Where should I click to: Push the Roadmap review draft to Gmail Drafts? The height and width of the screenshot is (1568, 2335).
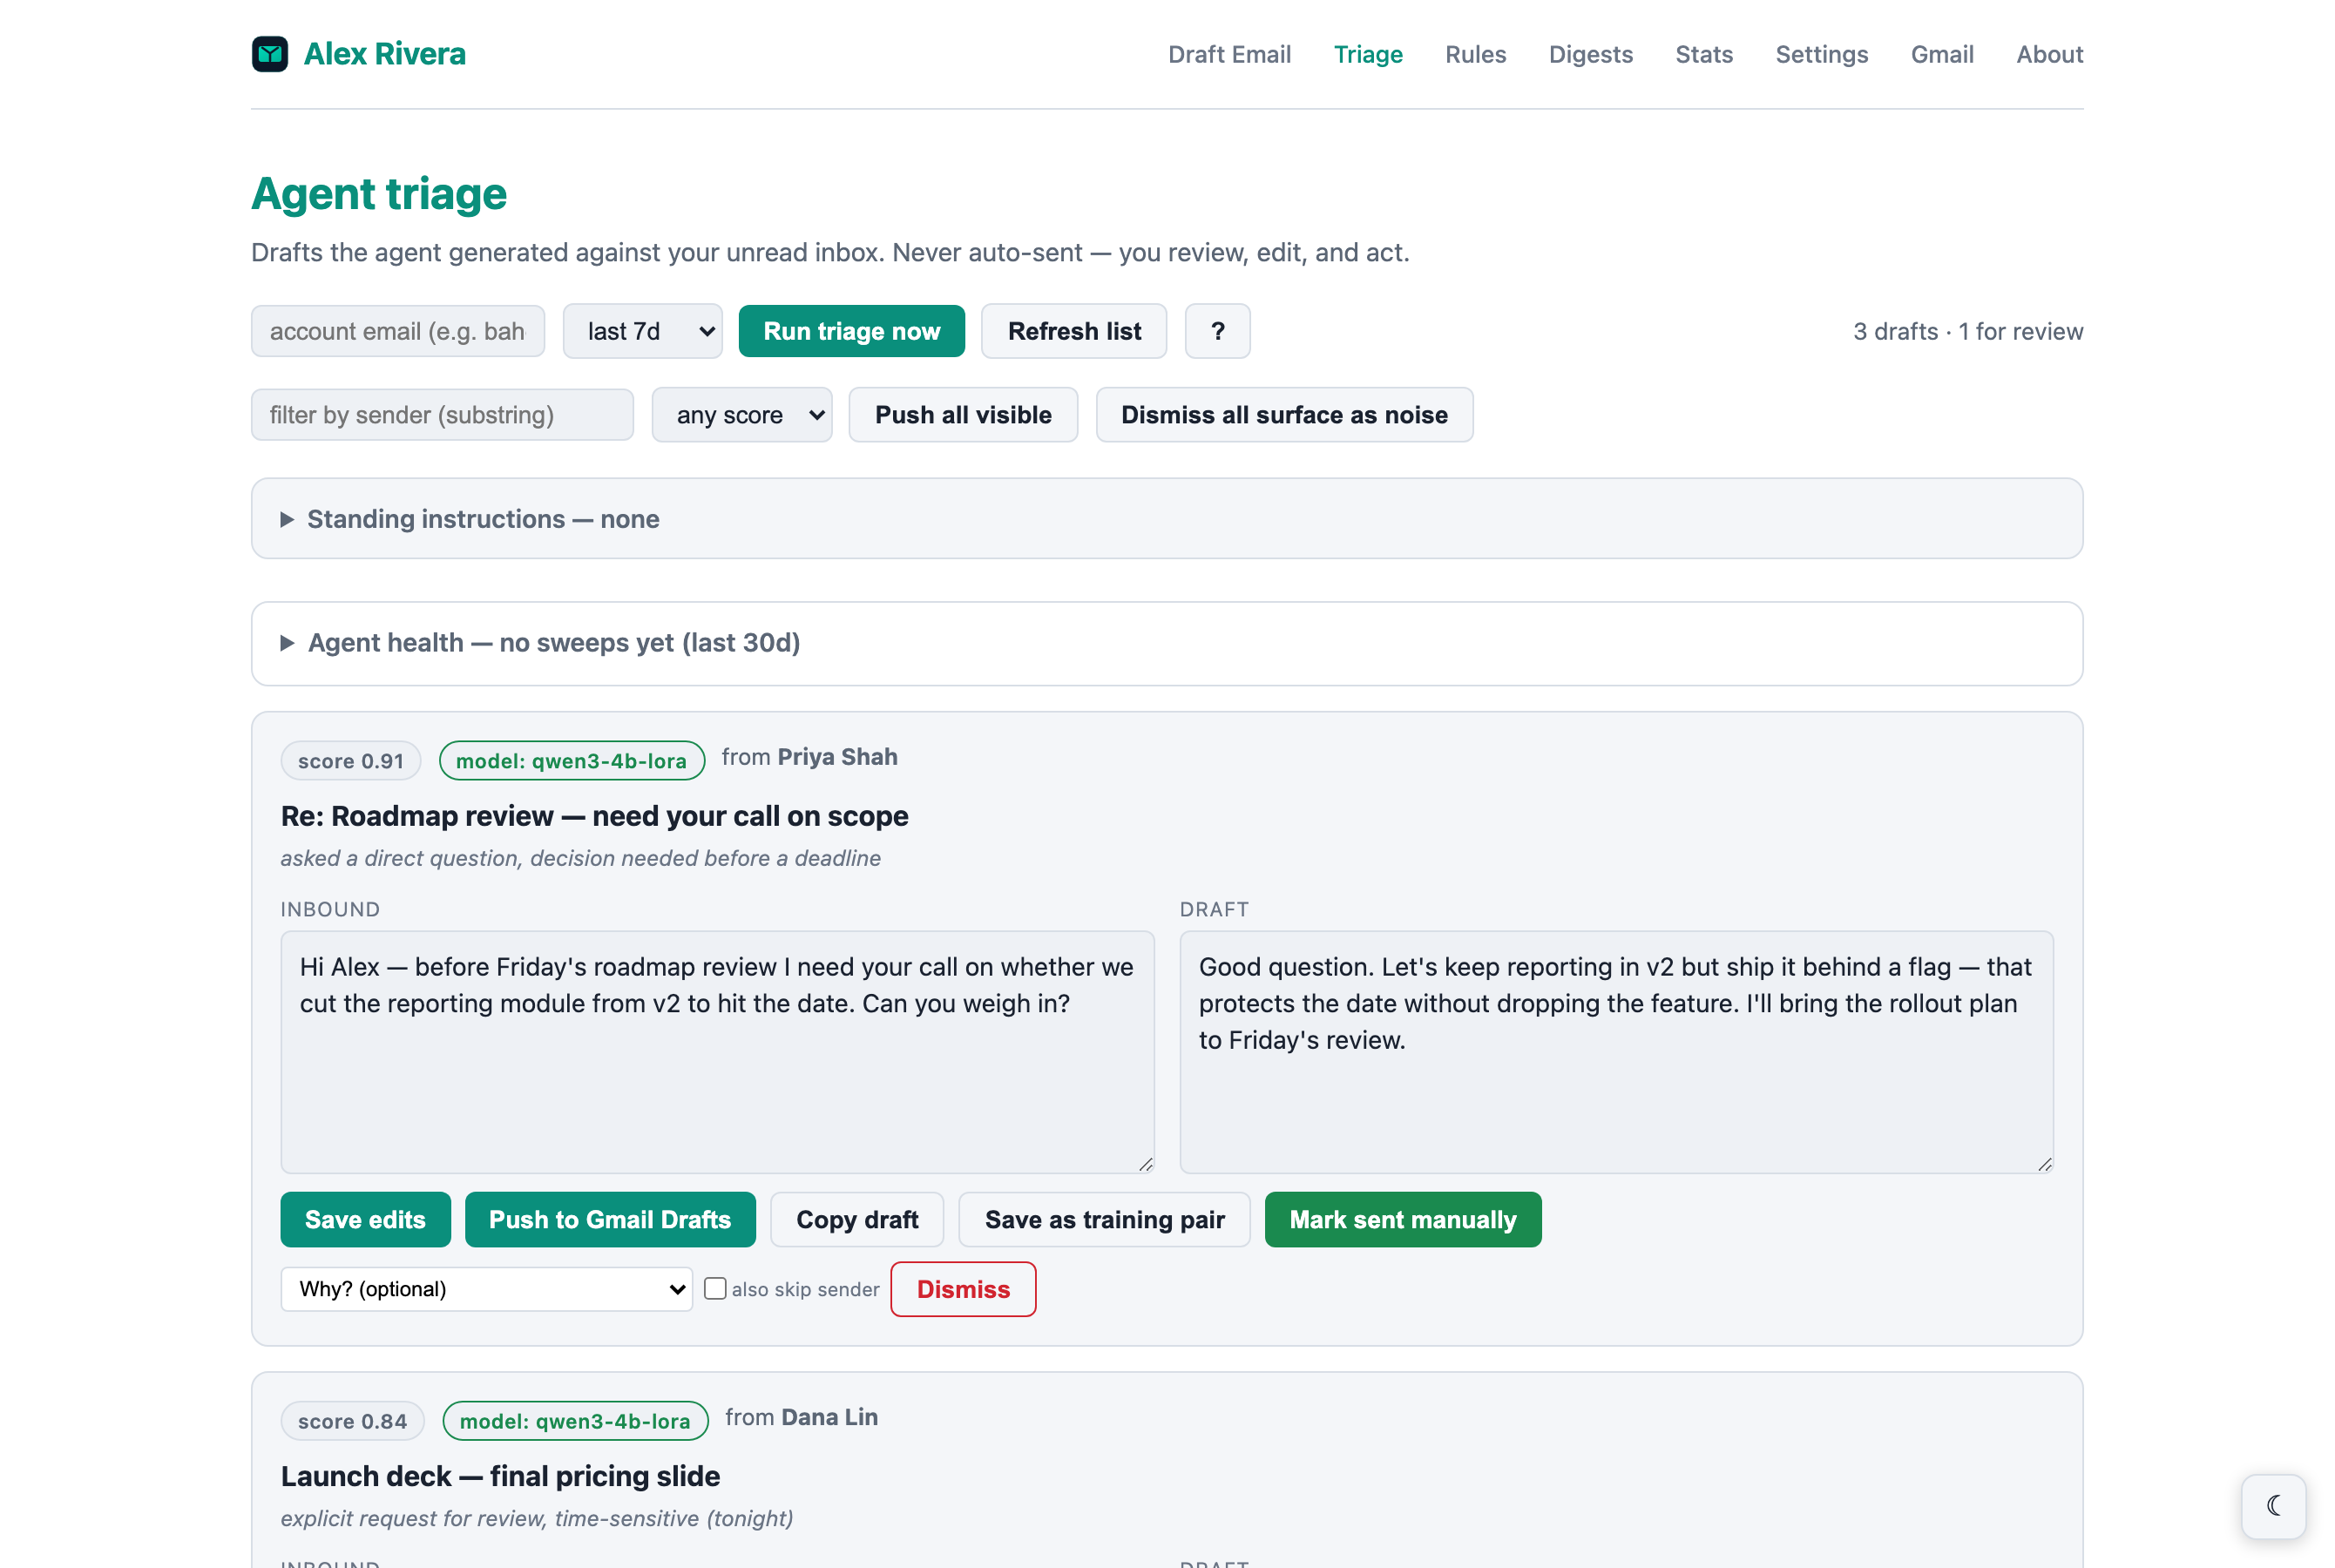tap(610, 1219)
